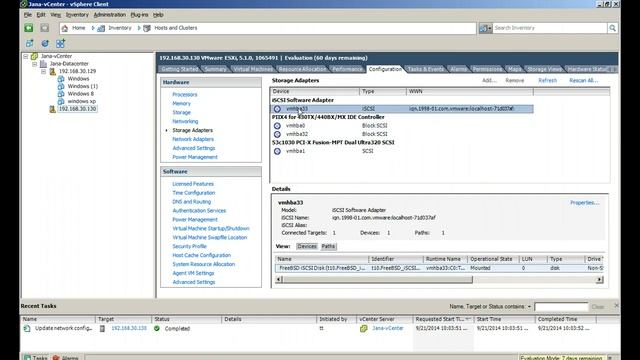Screen dimensions: 640x360
Task: Click the second toolbar icon beside it
Action: [45, 43]
